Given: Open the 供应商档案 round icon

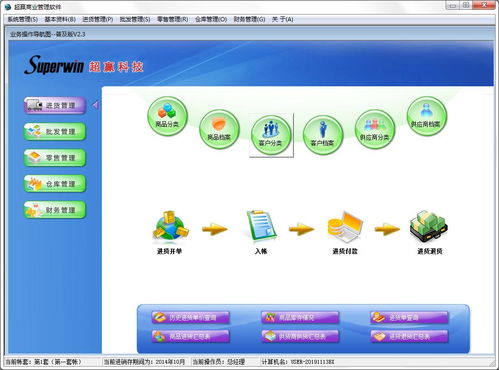Looking at the screenshot, I should click(426, 116).
